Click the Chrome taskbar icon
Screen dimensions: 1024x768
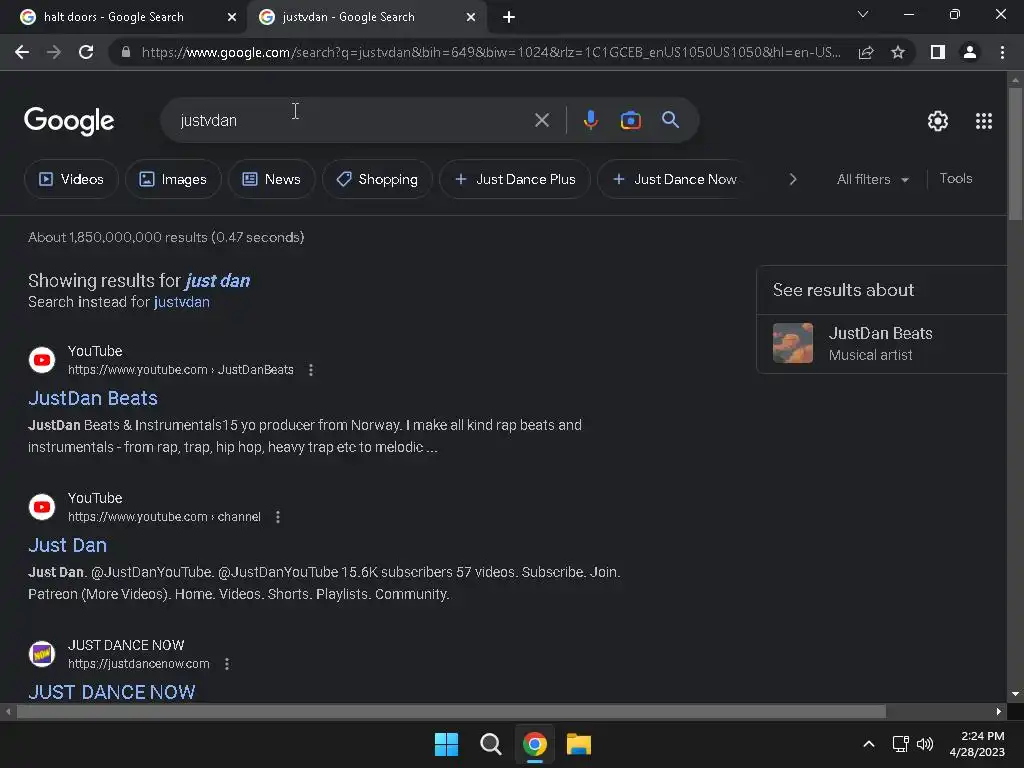tap(534, 744)
